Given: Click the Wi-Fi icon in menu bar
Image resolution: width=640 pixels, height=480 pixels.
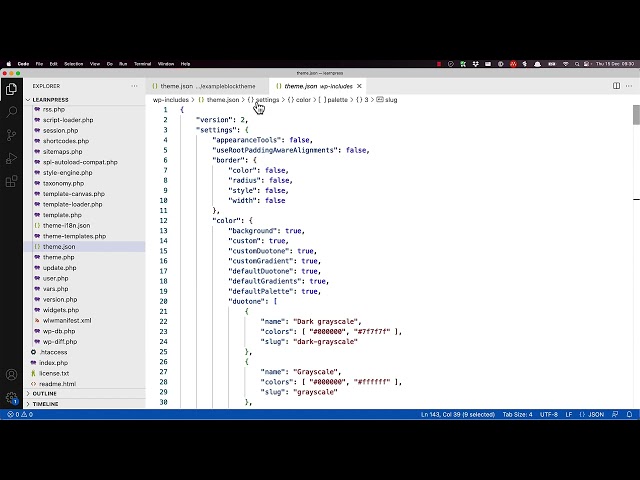Looking at the screenshot, I should pyautogui.click(x=565, y=64).
